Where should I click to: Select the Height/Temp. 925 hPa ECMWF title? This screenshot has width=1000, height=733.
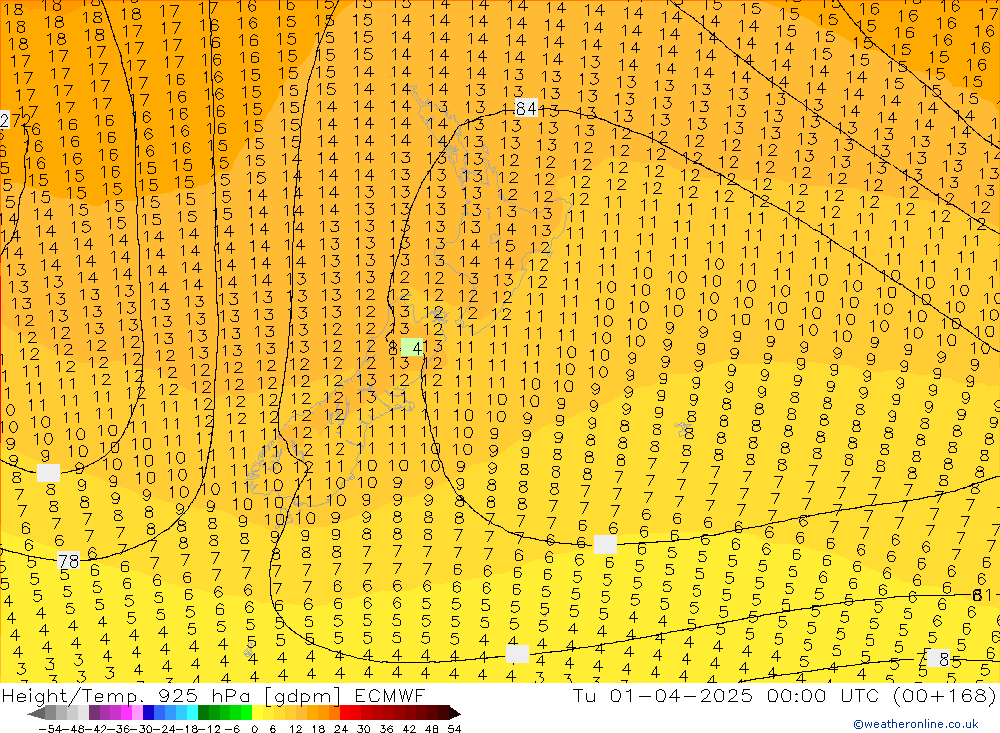pos(213,695)
